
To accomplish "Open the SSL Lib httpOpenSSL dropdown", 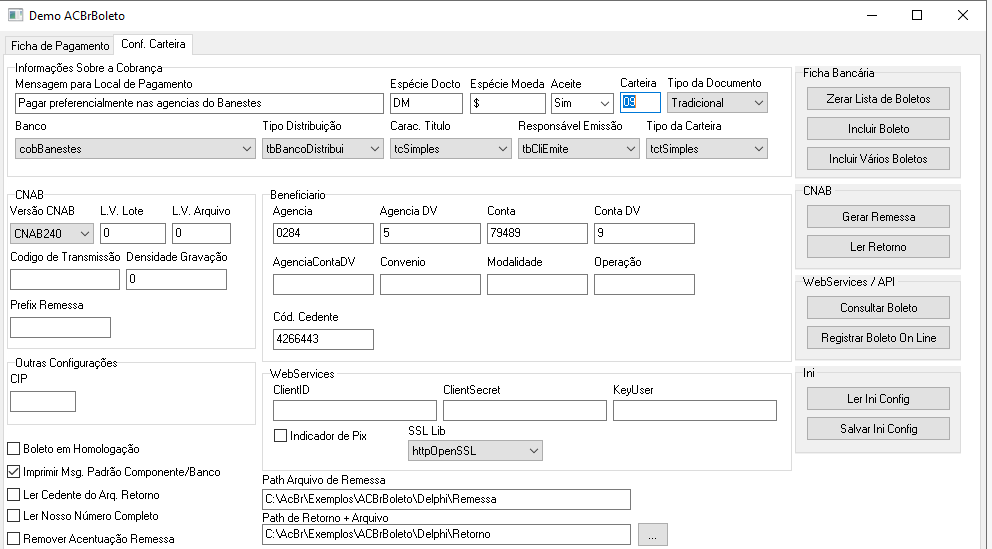I will [475, 450].
